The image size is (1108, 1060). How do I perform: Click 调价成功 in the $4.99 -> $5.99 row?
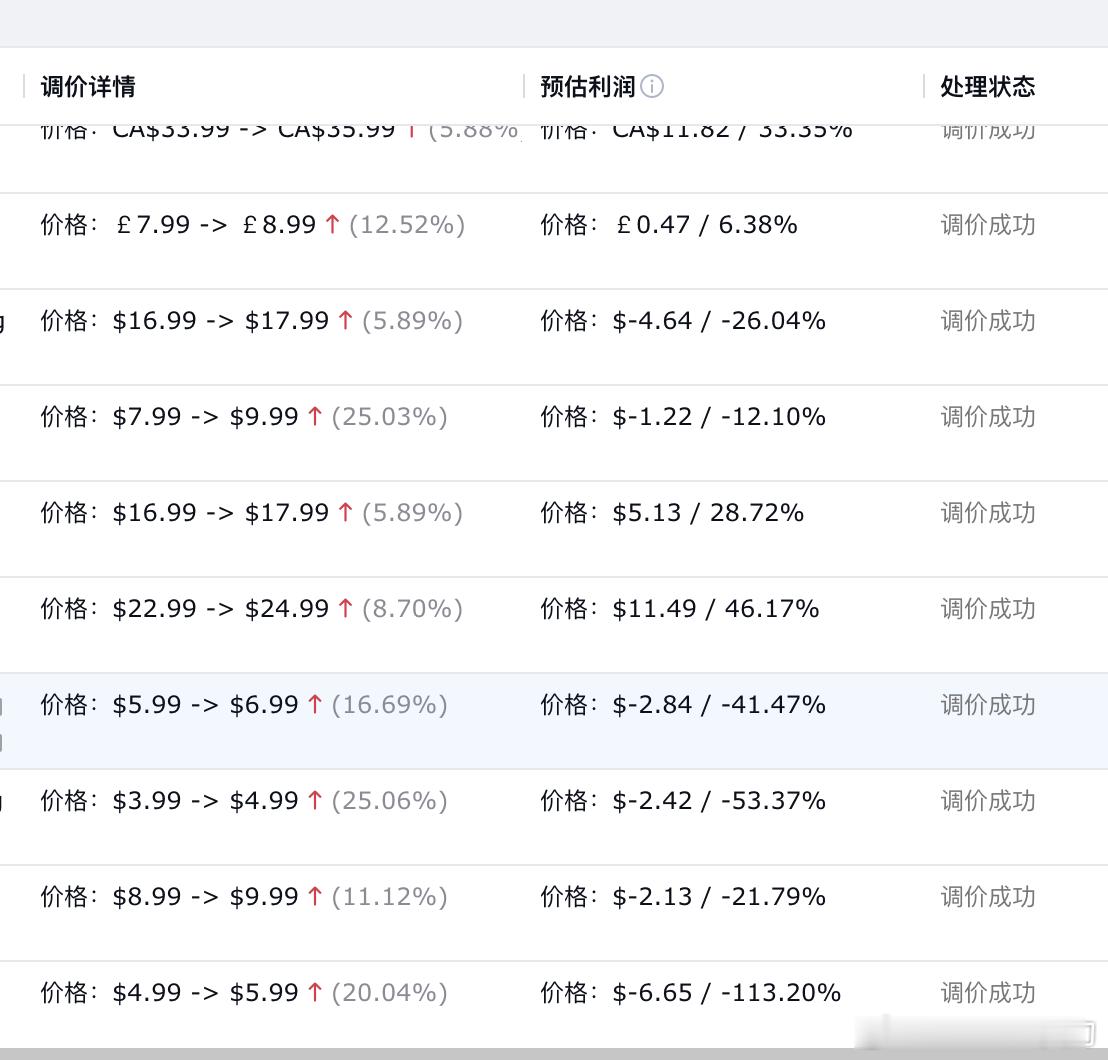[x=988, y=993]
